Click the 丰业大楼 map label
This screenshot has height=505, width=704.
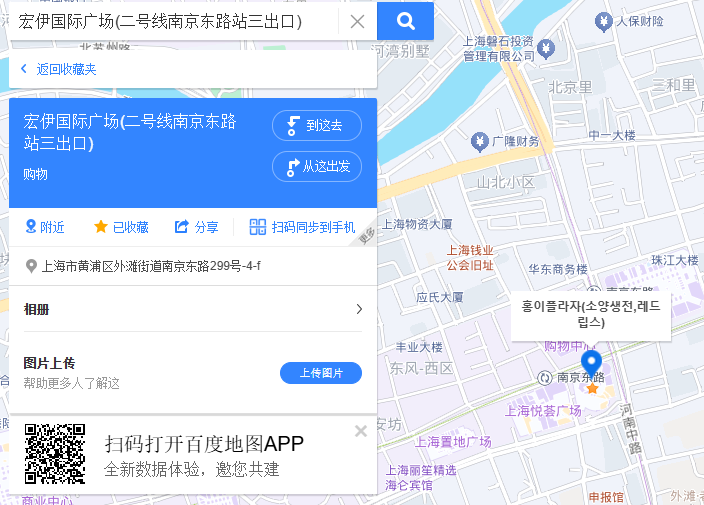[x=419, y=347]
